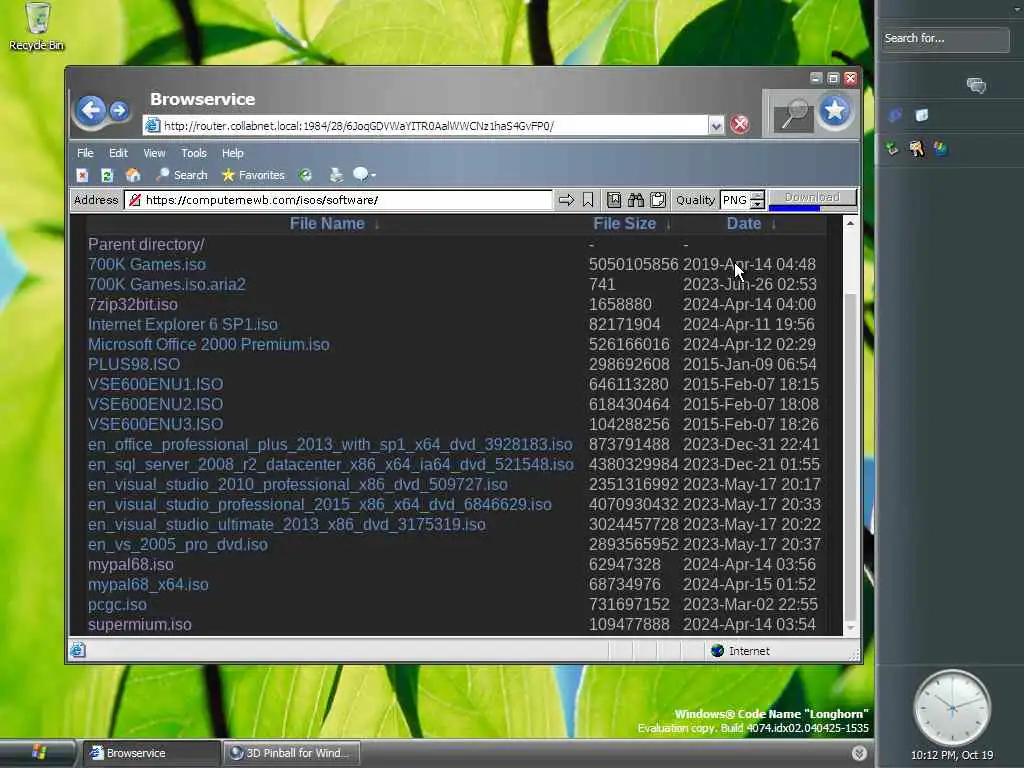
Task: Open the Messenger bubble dropdown
Action: (364, 174)
